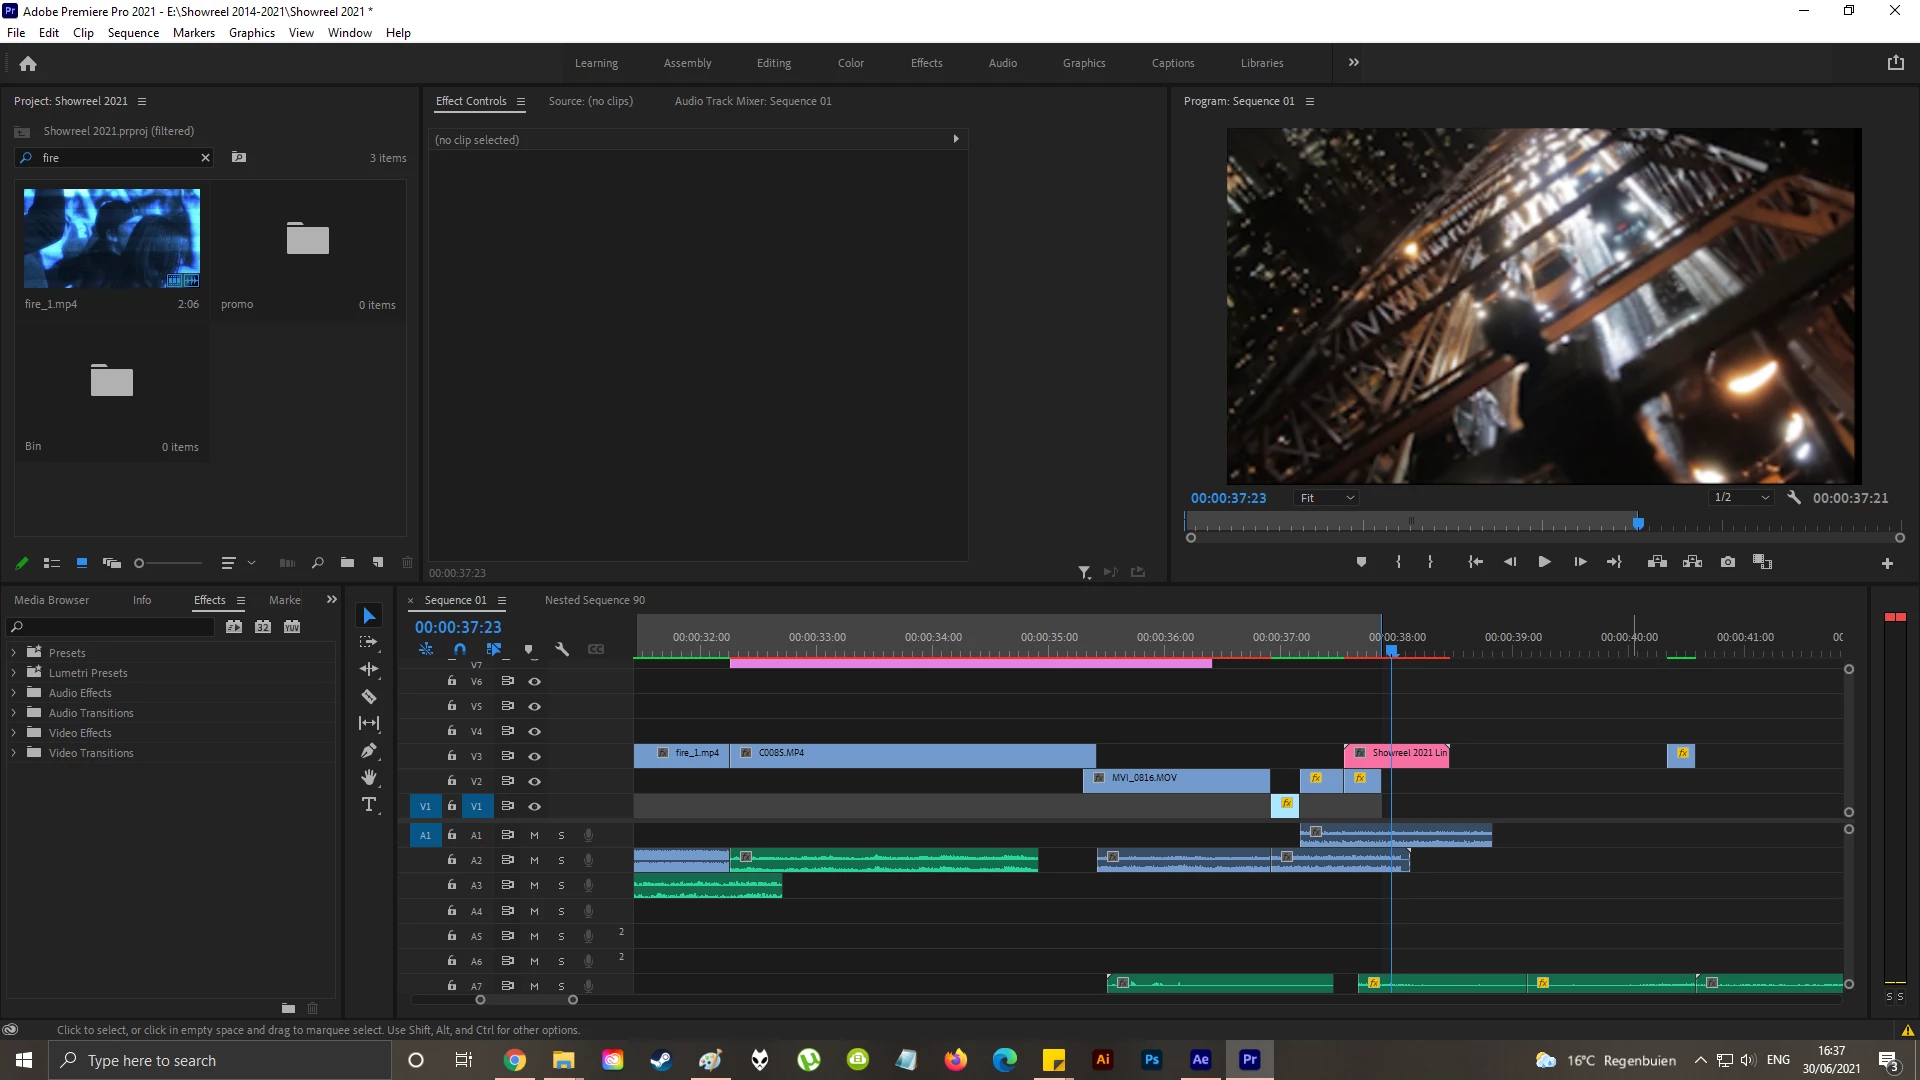Clear the fire search field
Screen dimensions: 1920x1080
(x=205, y=158)
